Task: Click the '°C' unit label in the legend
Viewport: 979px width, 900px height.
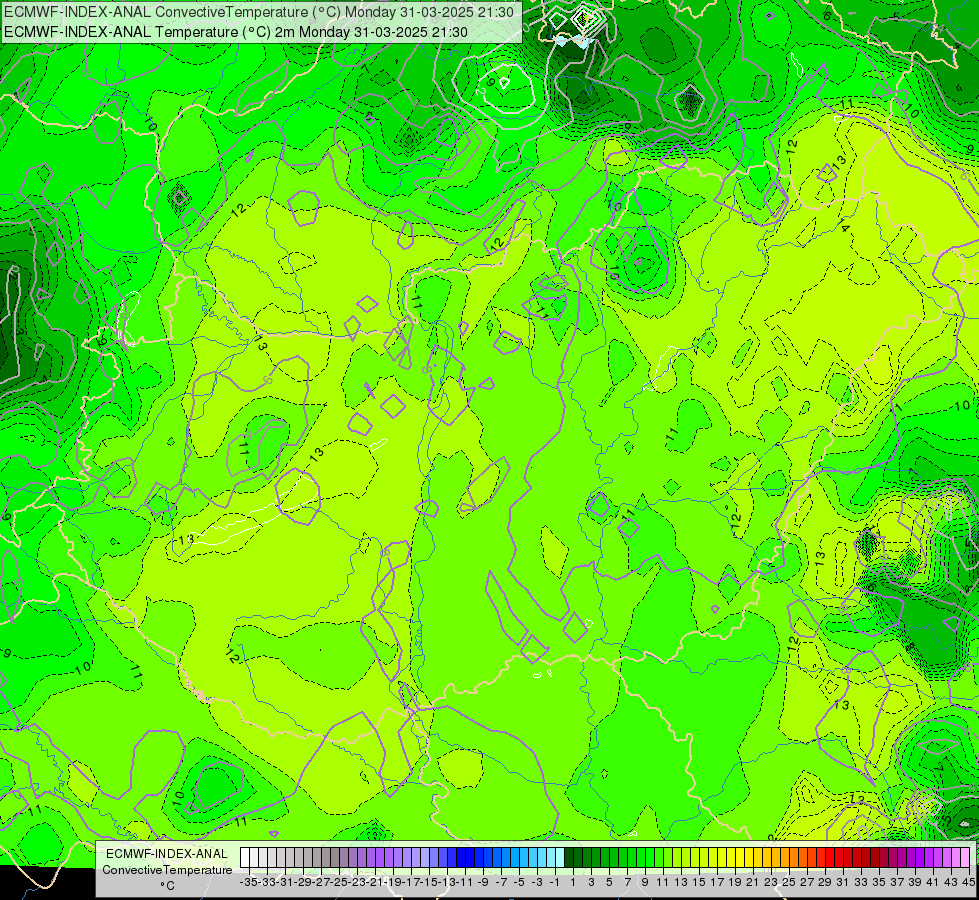Action: (x=167, y=886)
